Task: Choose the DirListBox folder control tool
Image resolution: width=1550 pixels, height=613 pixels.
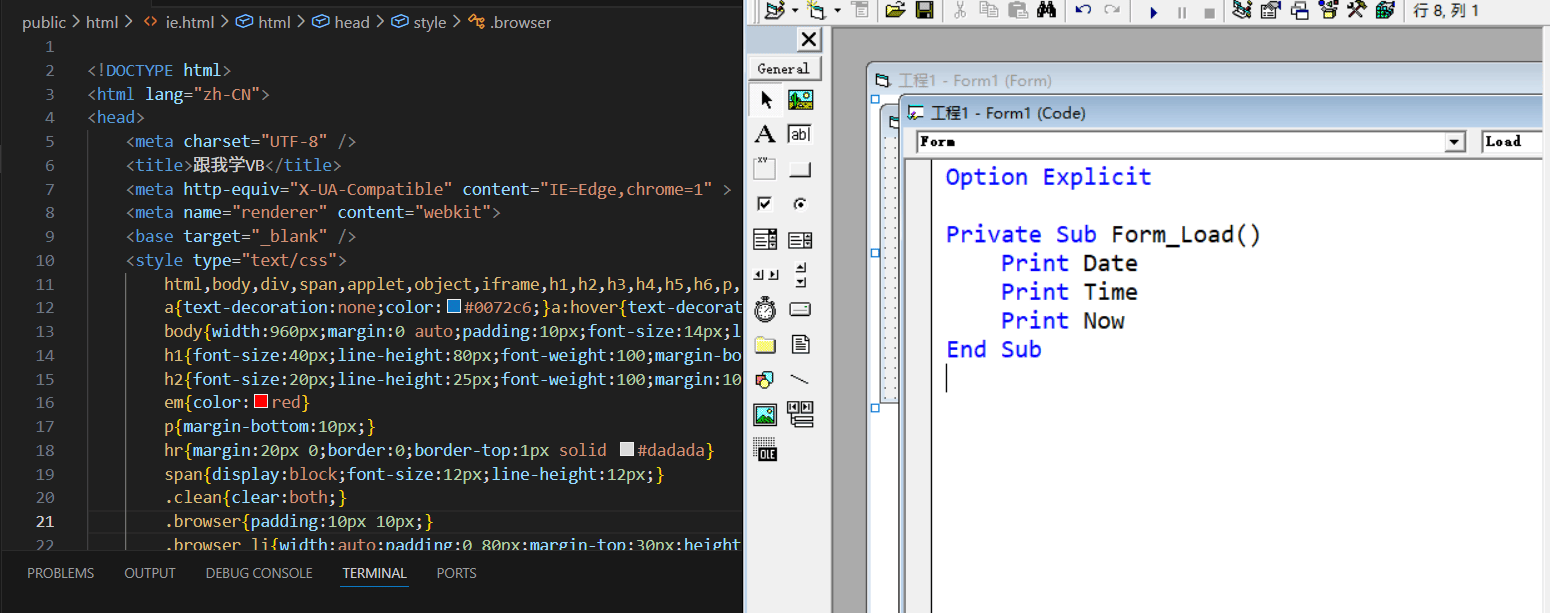Action: tap(766, 344)
